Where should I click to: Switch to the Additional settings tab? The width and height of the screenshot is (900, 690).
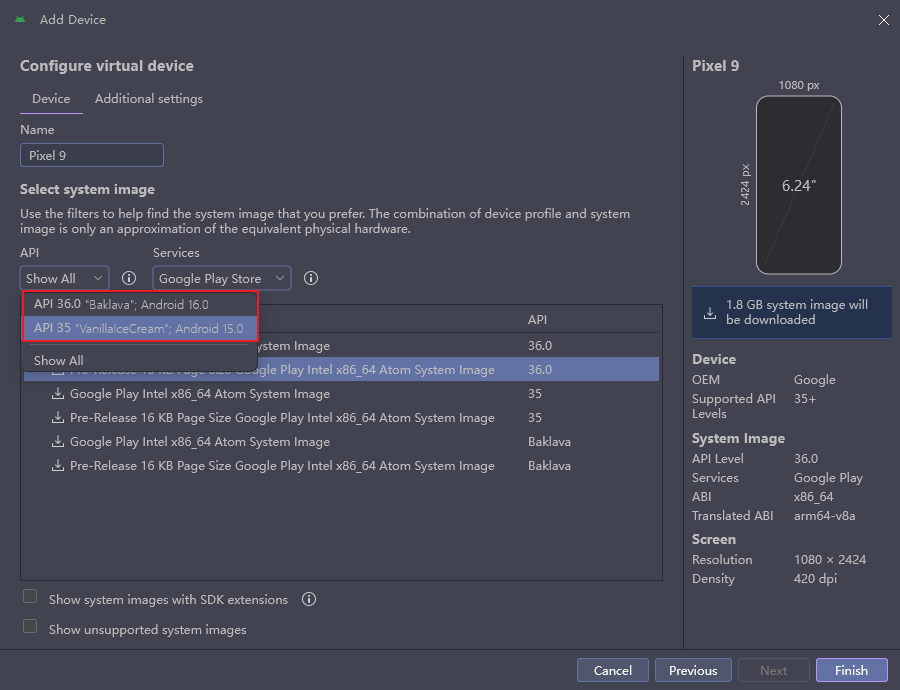pyautogui.click(x=149, y=99)
